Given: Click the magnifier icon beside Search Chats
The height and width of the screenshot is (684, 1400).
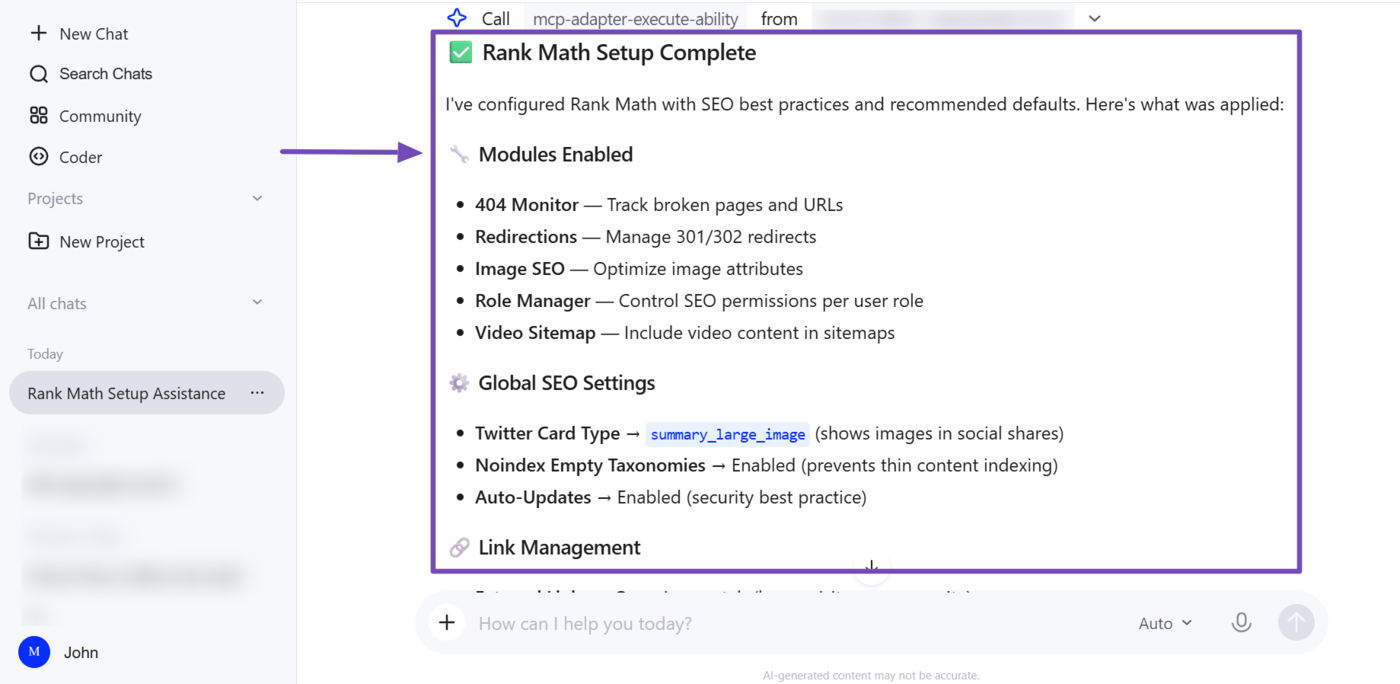Looking at the screenshot, I should (39, 74).
